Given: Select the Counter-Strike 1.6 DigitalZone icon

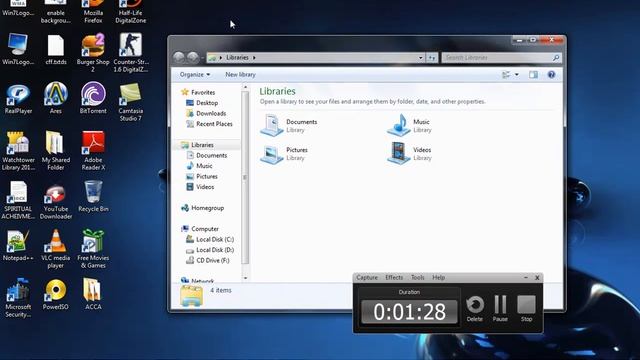Looking at the screenshot, I should (x=131, y=52).
